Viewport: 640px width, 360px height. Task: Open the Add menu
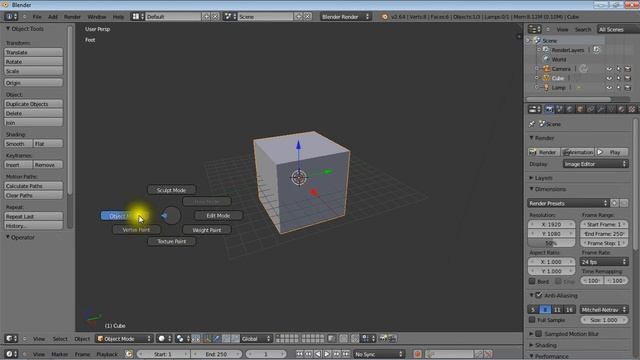tap(53, 17)
